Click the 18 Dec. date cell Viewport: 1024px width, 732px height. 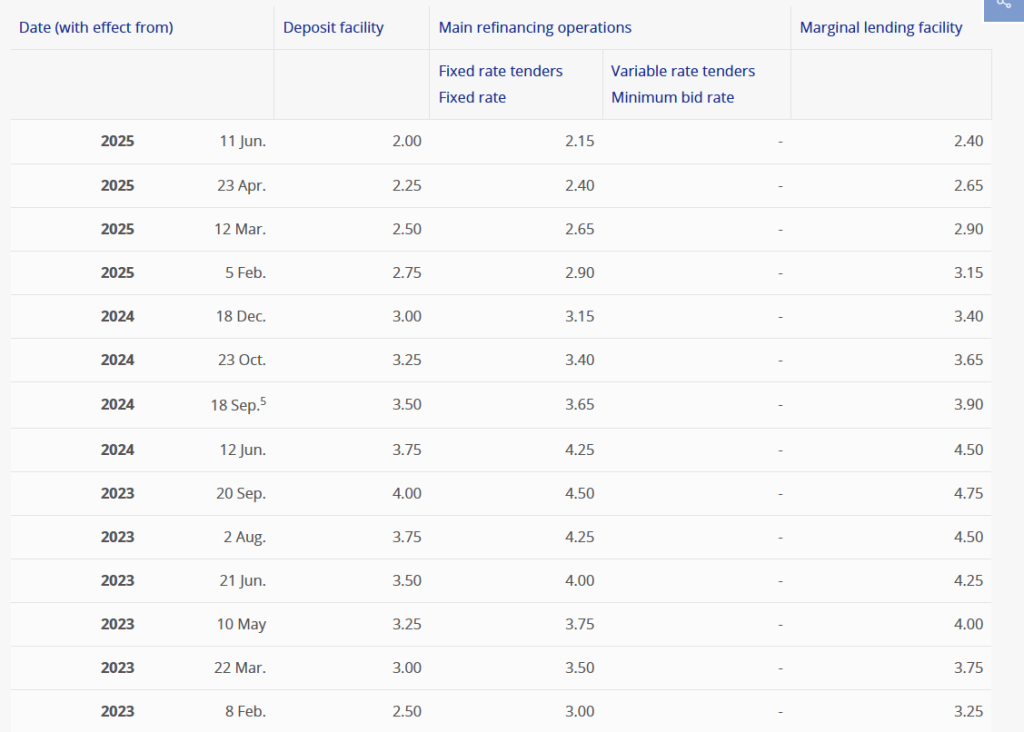pyautogui.click(x=241, y=316)
